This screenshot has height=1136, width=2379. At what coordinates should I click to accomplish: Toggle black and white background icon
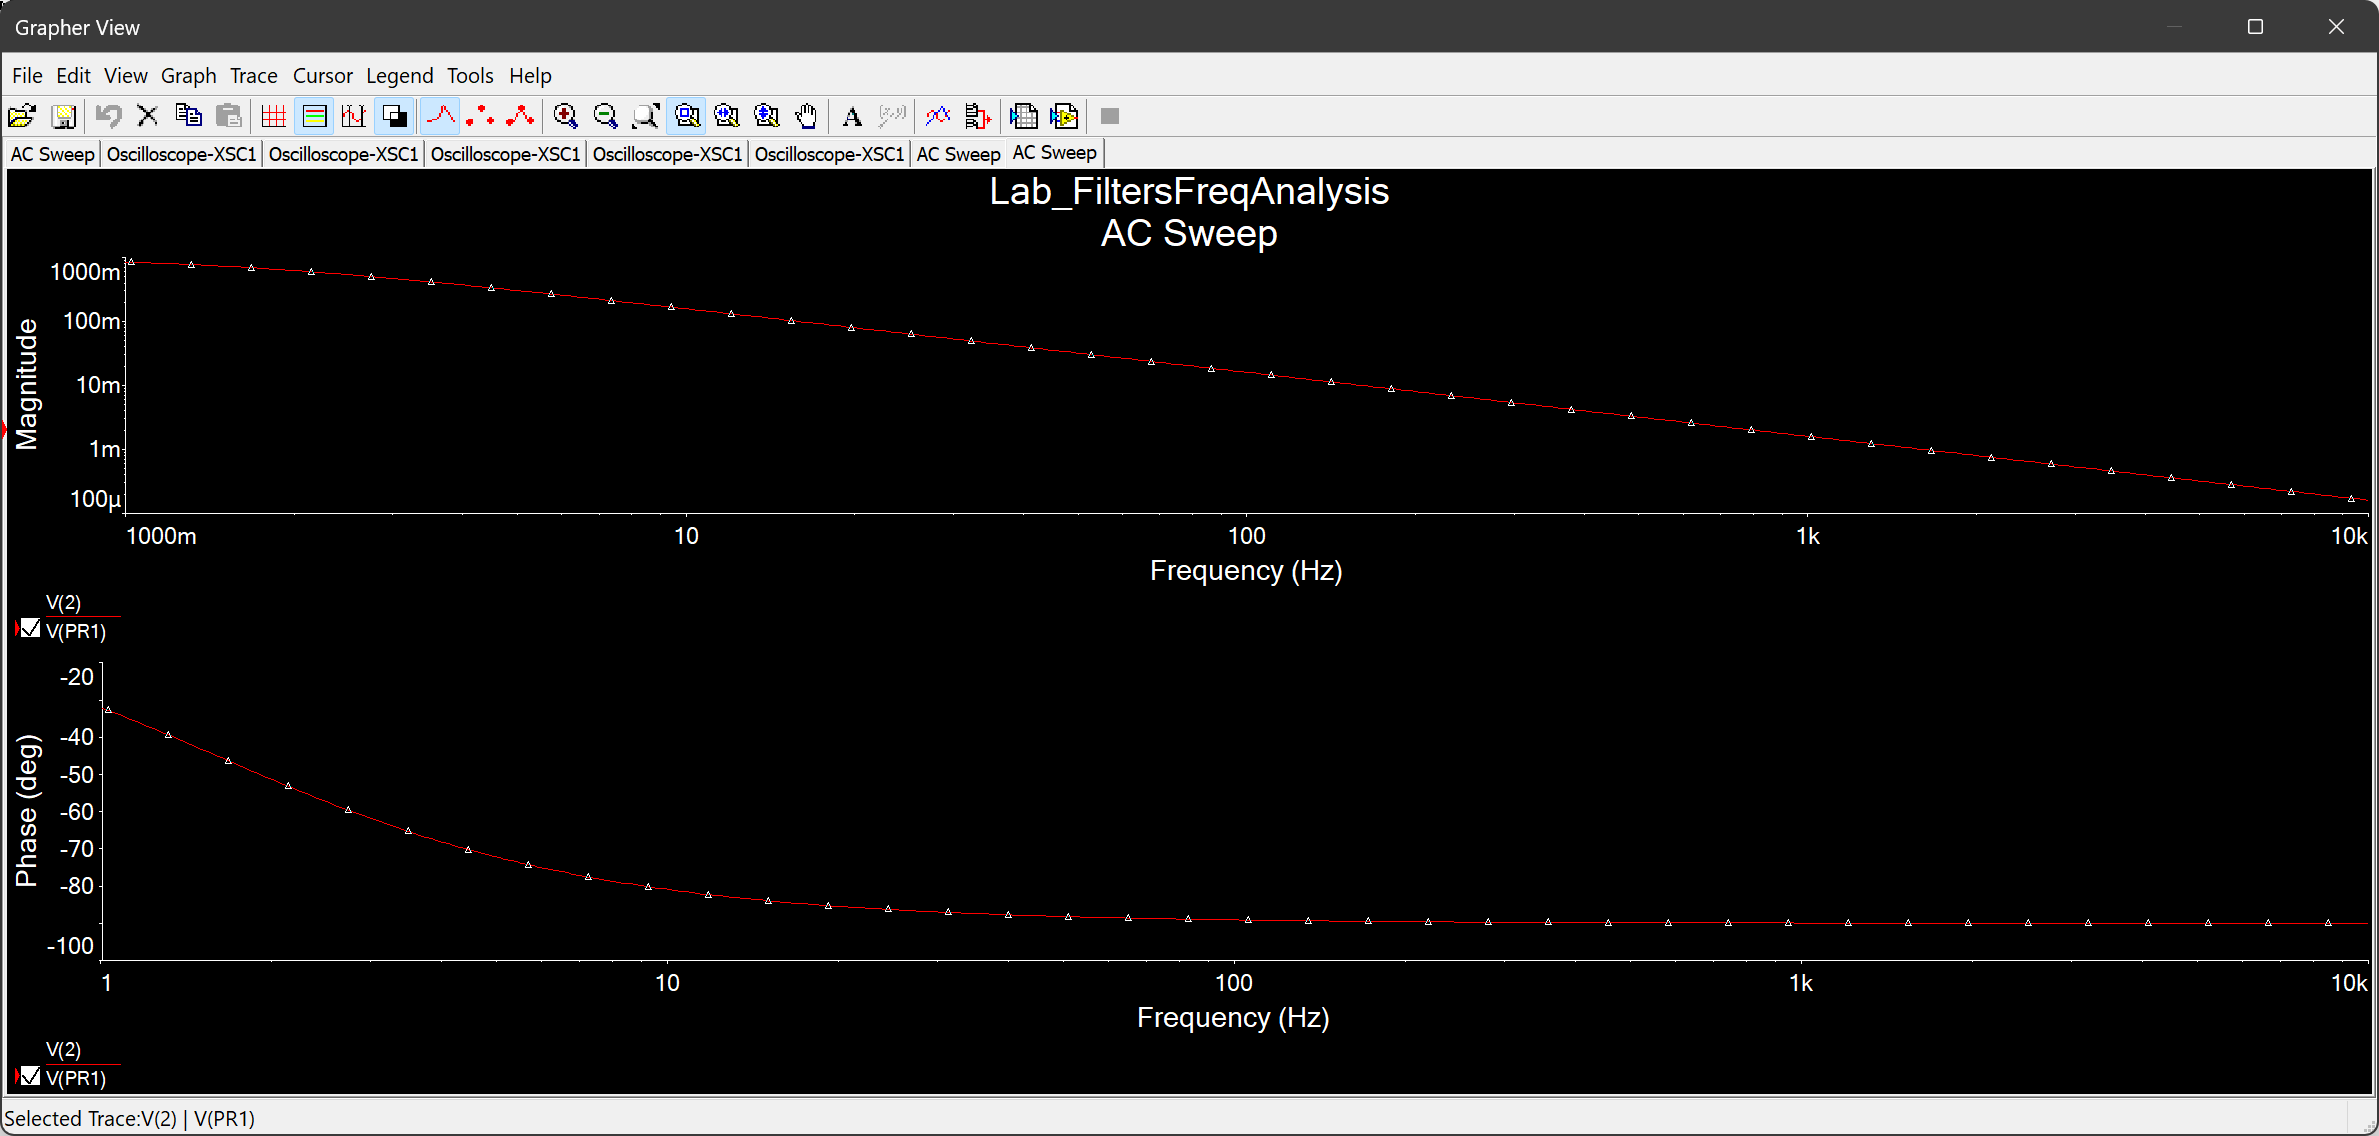[395, 116]
